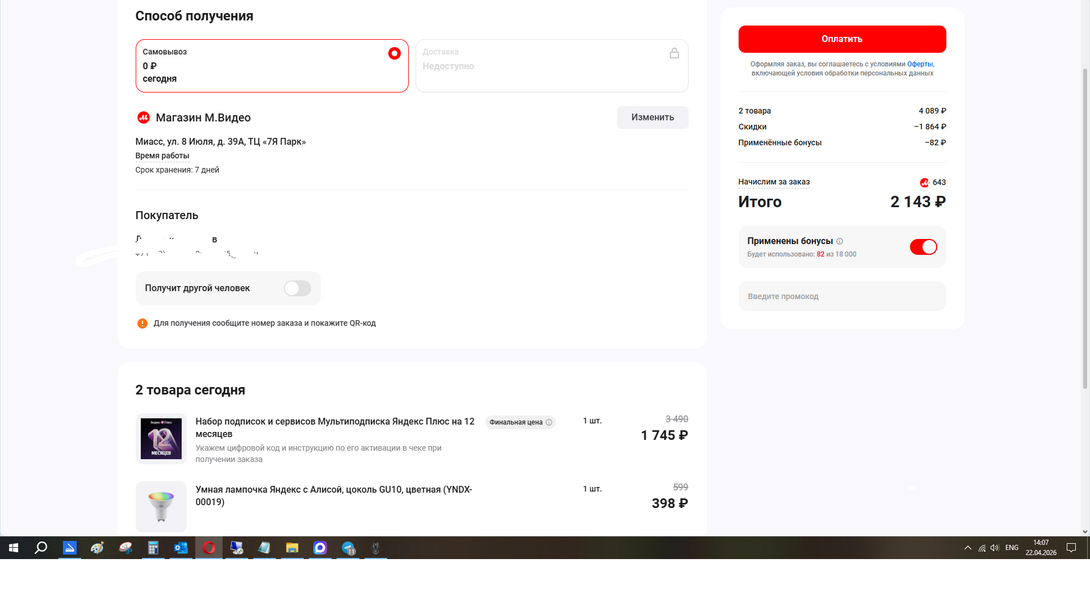Click the bonus icon next to 643
Viewport: 1090px width, 613px height.
(924, 183)
